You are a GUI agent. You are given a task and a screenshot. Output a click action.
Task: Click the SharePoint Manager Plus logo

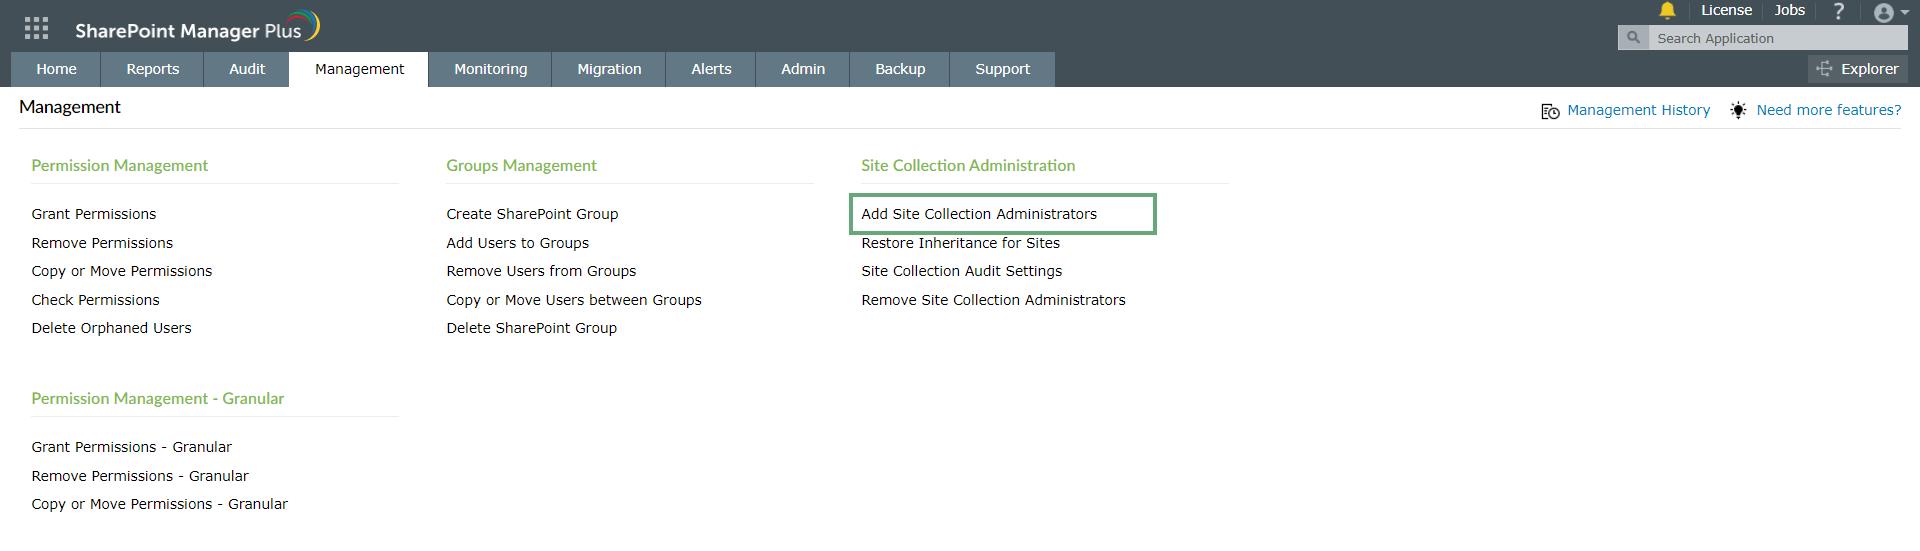(197, 28)
